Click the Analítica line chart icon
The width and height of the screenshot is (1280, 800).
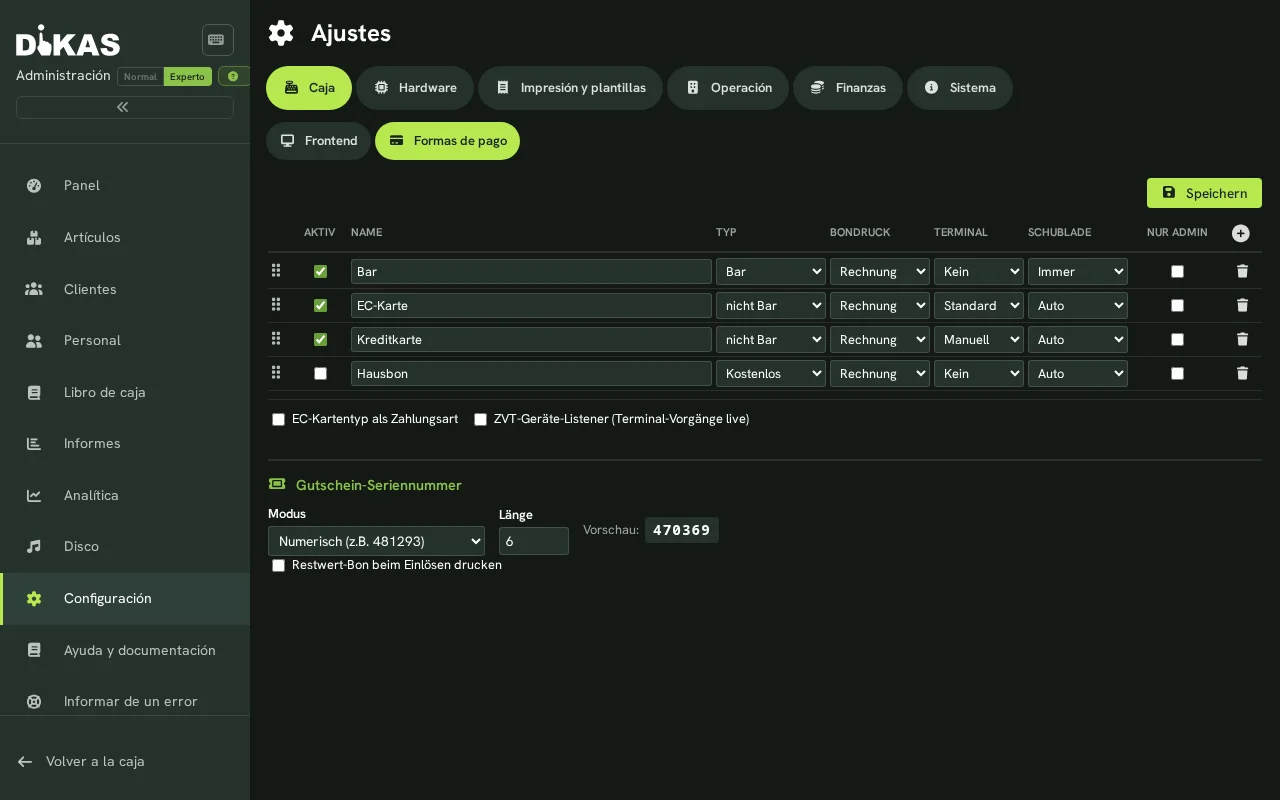(34, 495)
